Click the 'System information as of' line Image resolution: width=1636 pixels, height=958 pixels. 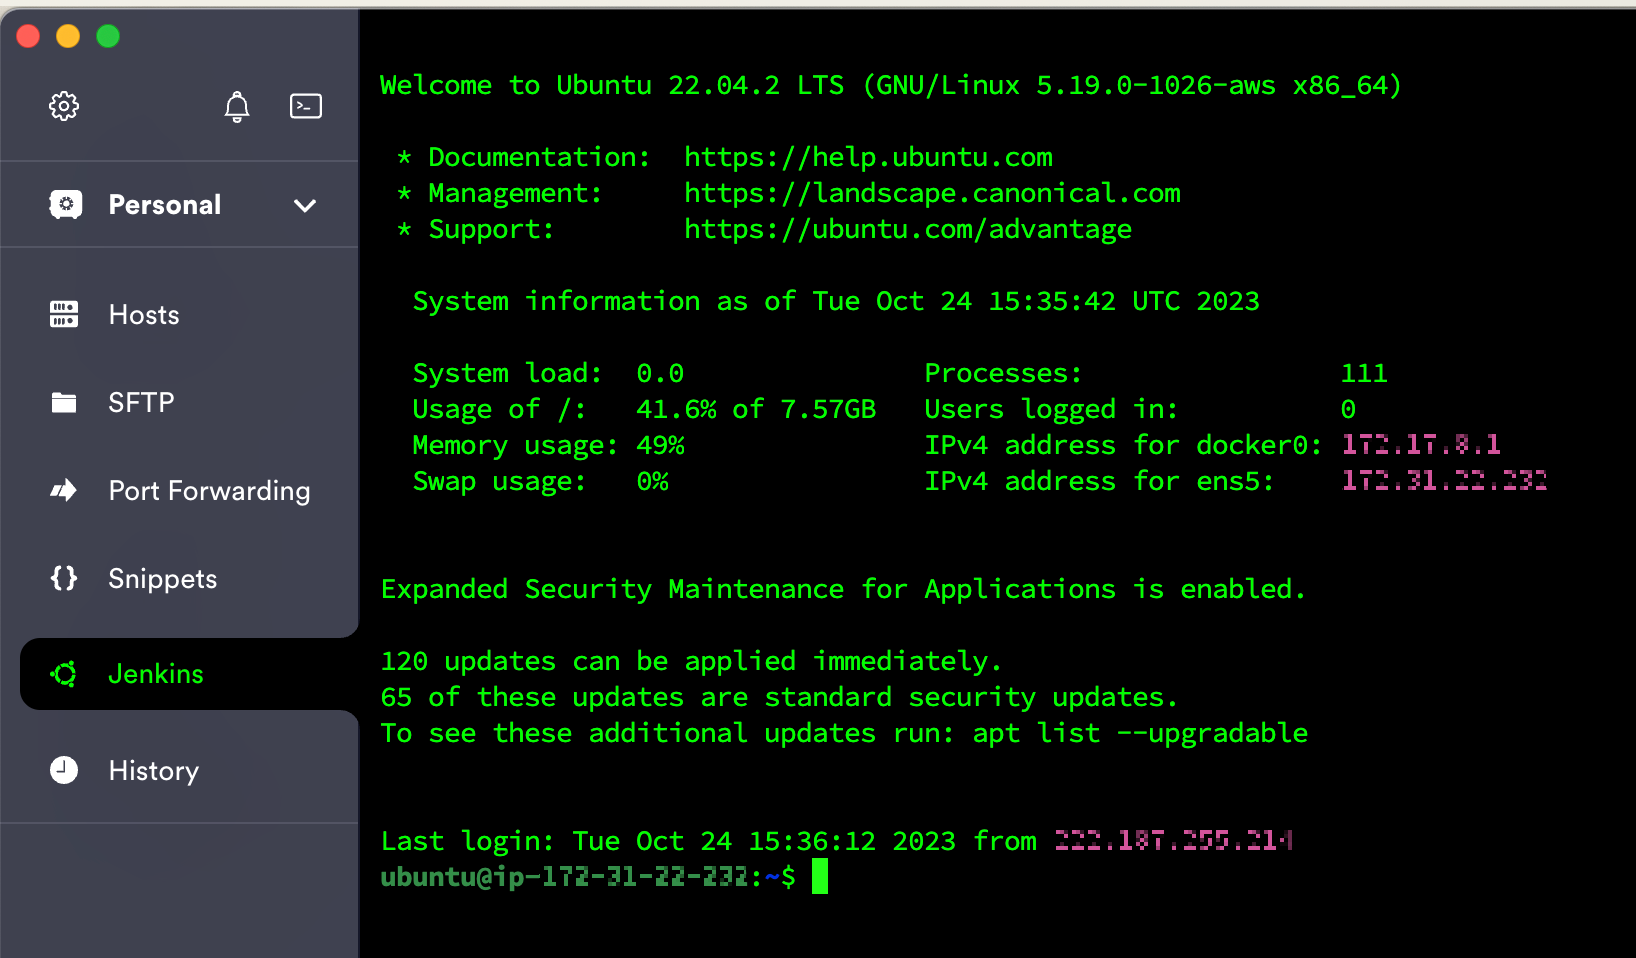[836, 301]
